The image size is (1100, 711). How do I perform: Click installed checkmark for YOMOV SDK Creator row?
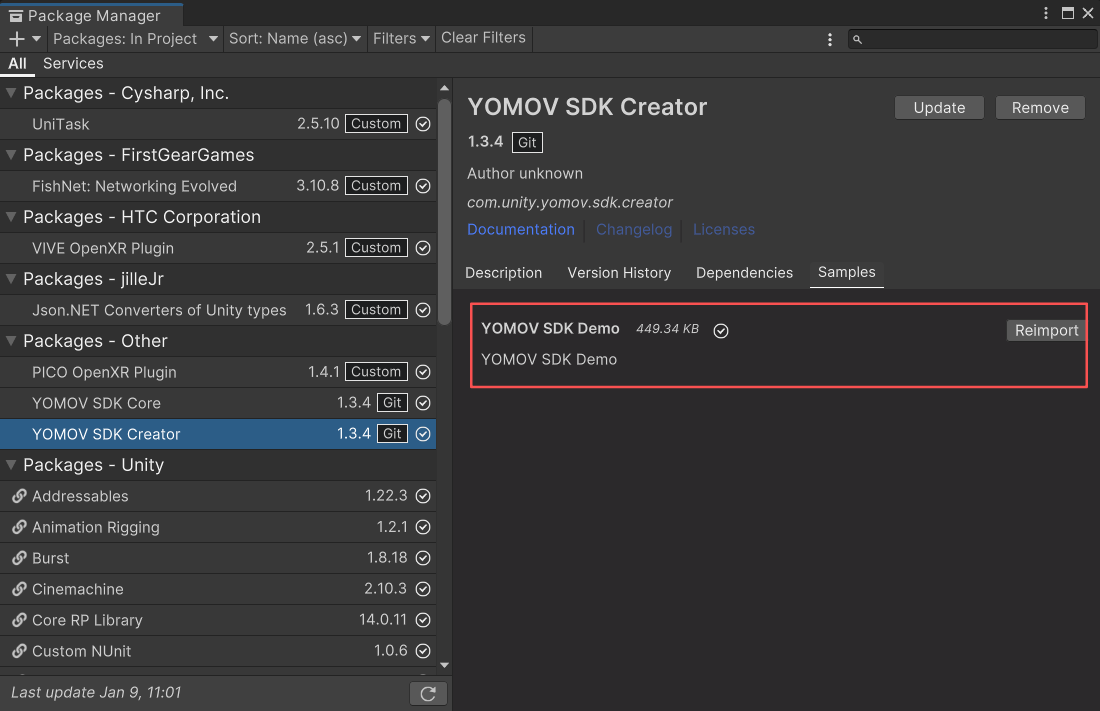423,434
